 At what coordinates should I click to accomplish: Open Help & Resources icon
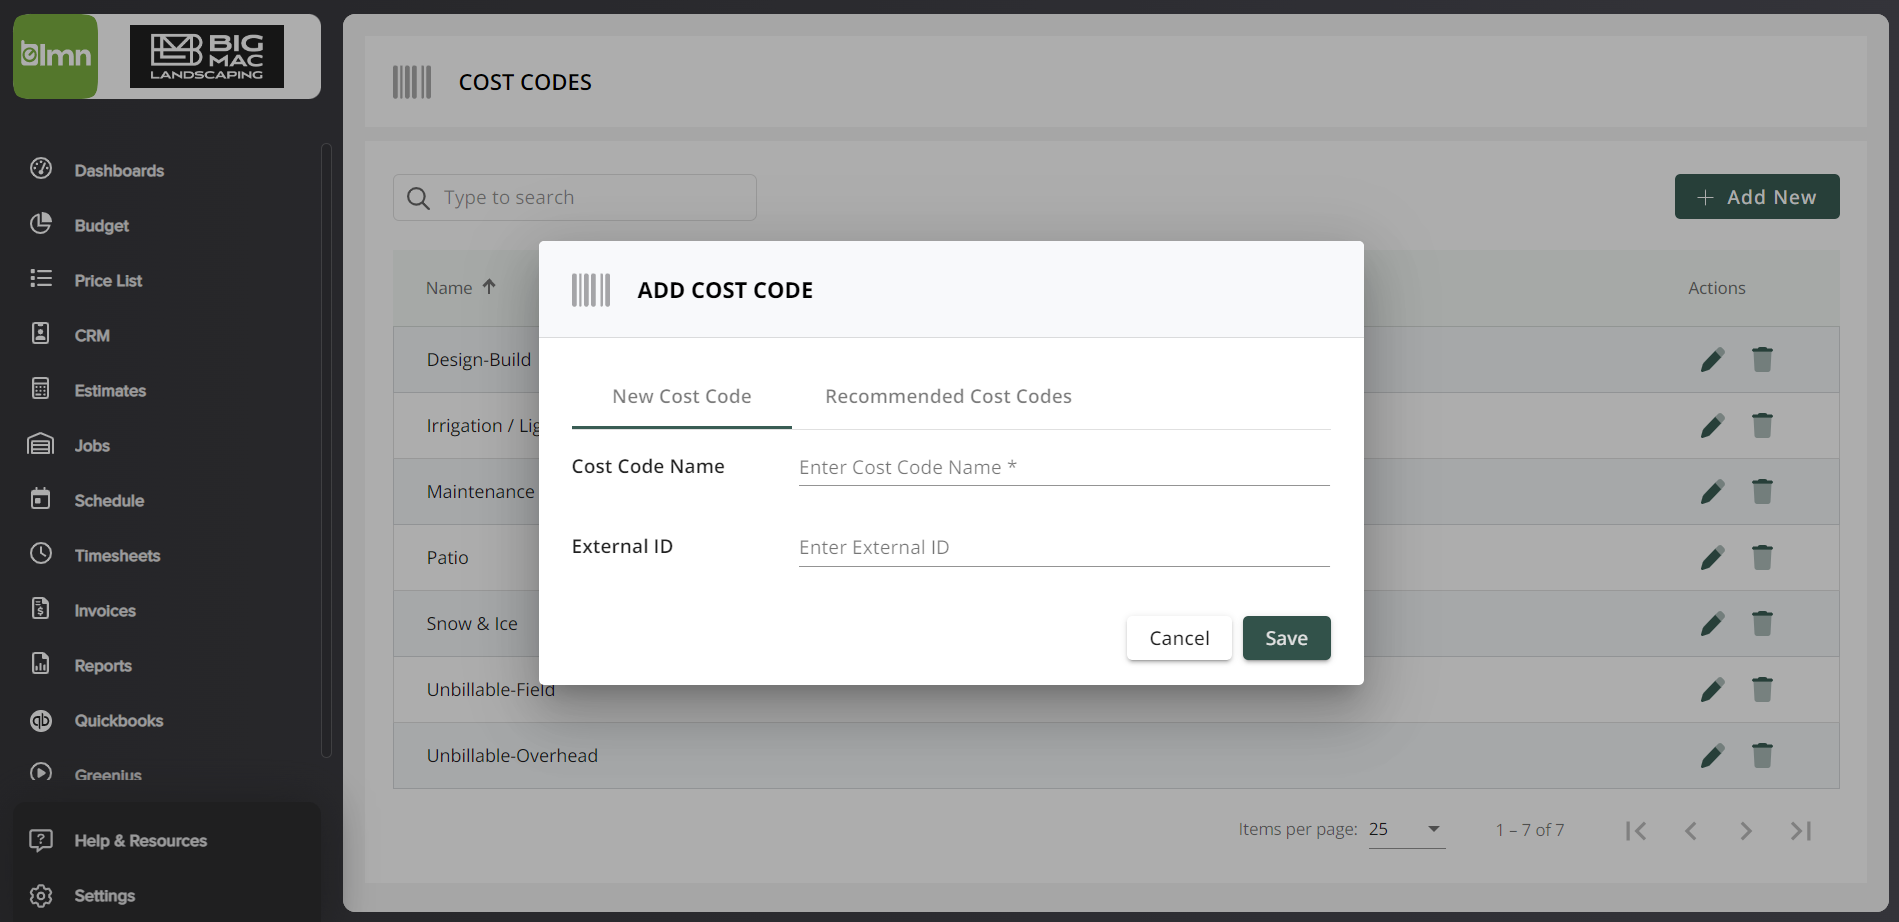pyautogui.click(x=41, y=840)
